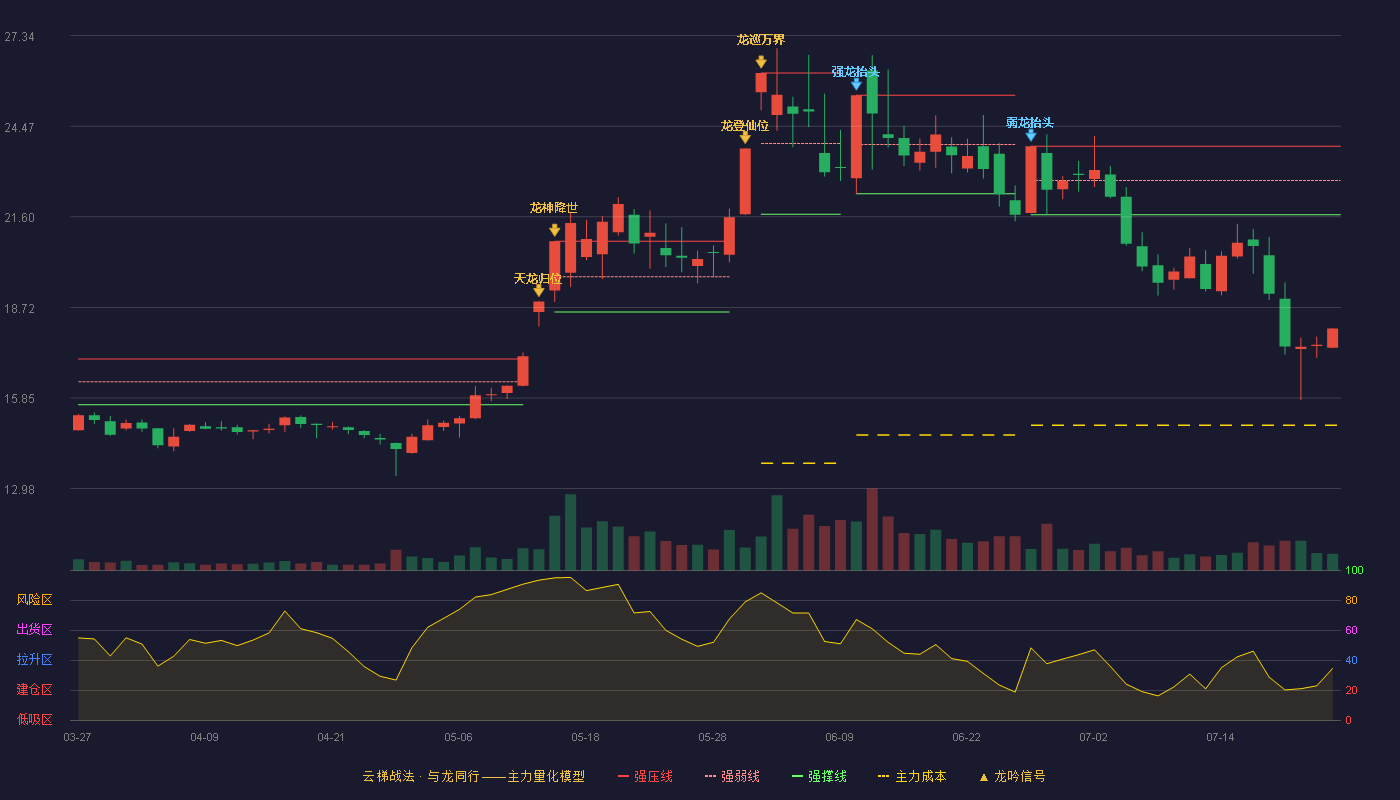Click the 低吸区 zone label
This screenshot has width=1400, height=800.
pos(34,719)
